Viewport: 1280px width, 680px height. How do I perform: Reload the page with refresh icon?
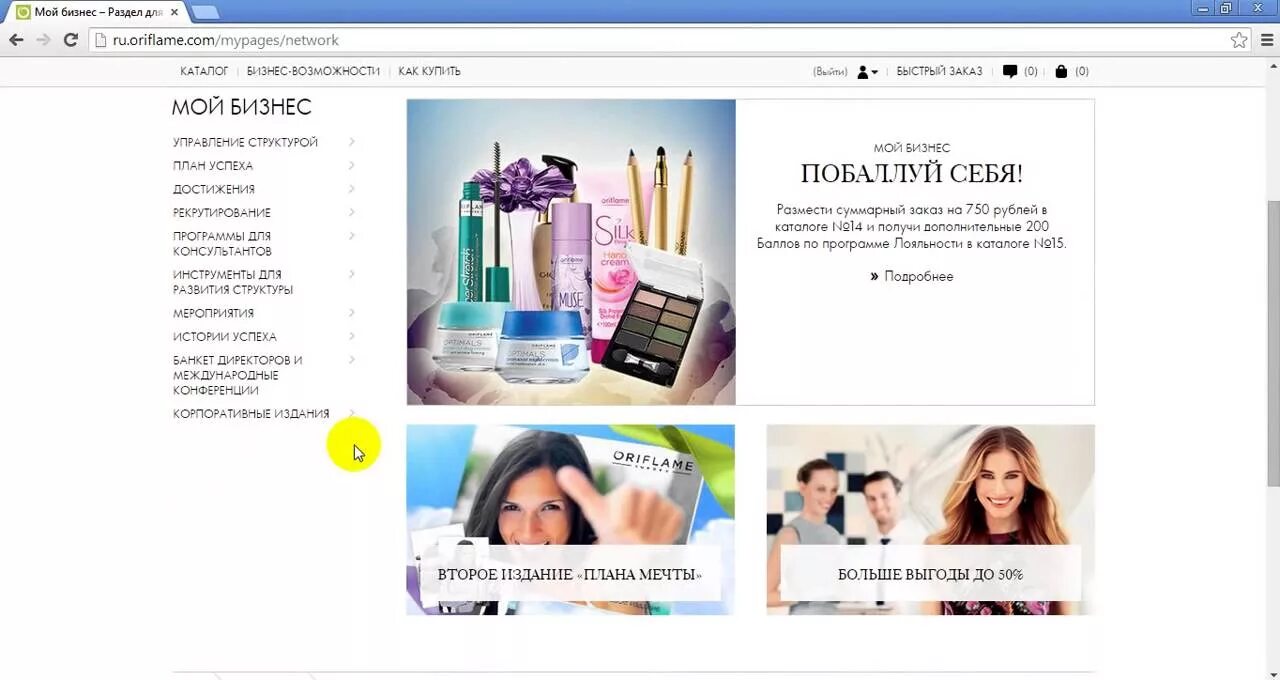tap(70, 40)
